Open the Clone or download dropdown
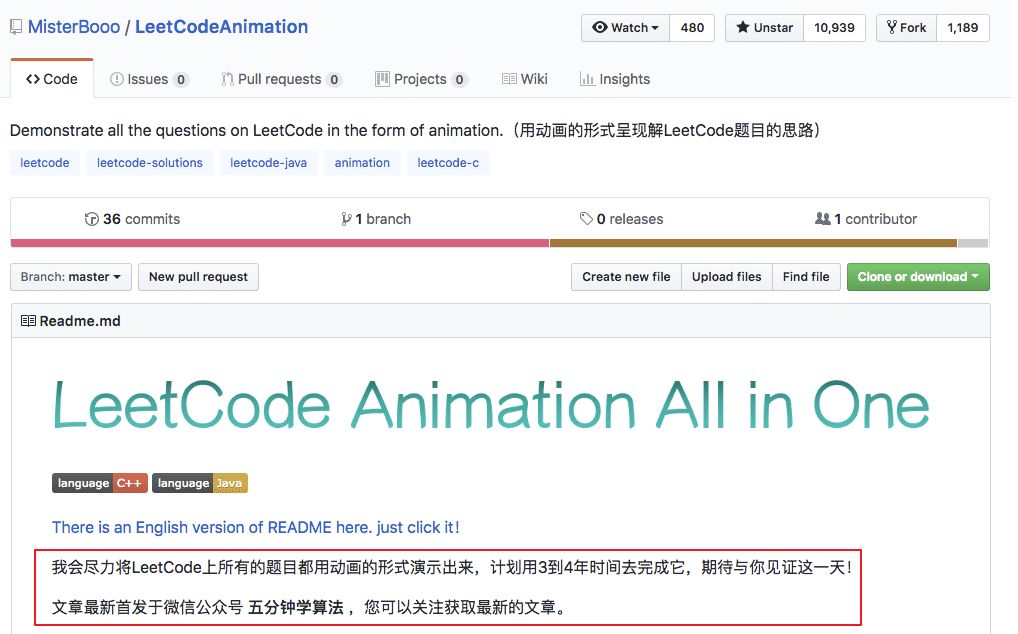This screenshot has height=634, width=1018. (918, 277)
